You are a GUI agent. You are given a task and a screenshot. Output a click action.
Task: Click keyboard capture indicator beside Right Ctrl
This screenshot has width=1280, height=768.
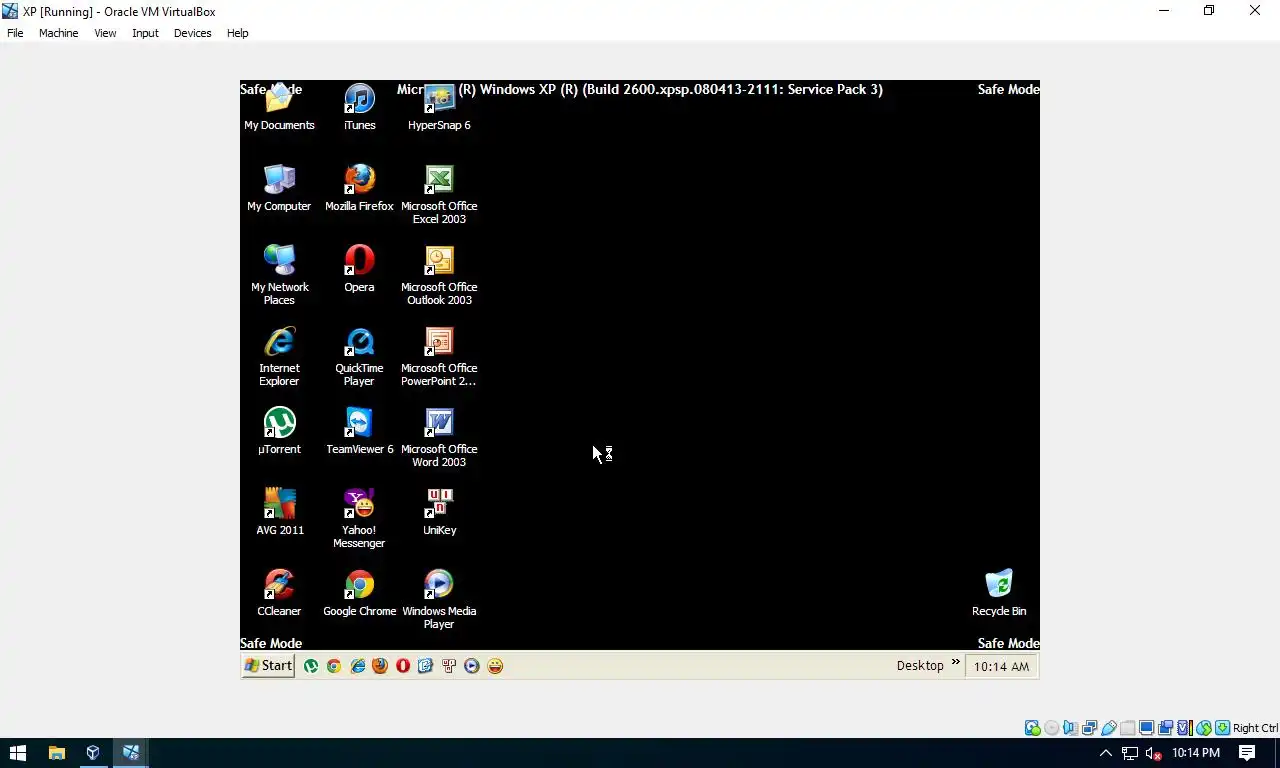coord(1222,728)
